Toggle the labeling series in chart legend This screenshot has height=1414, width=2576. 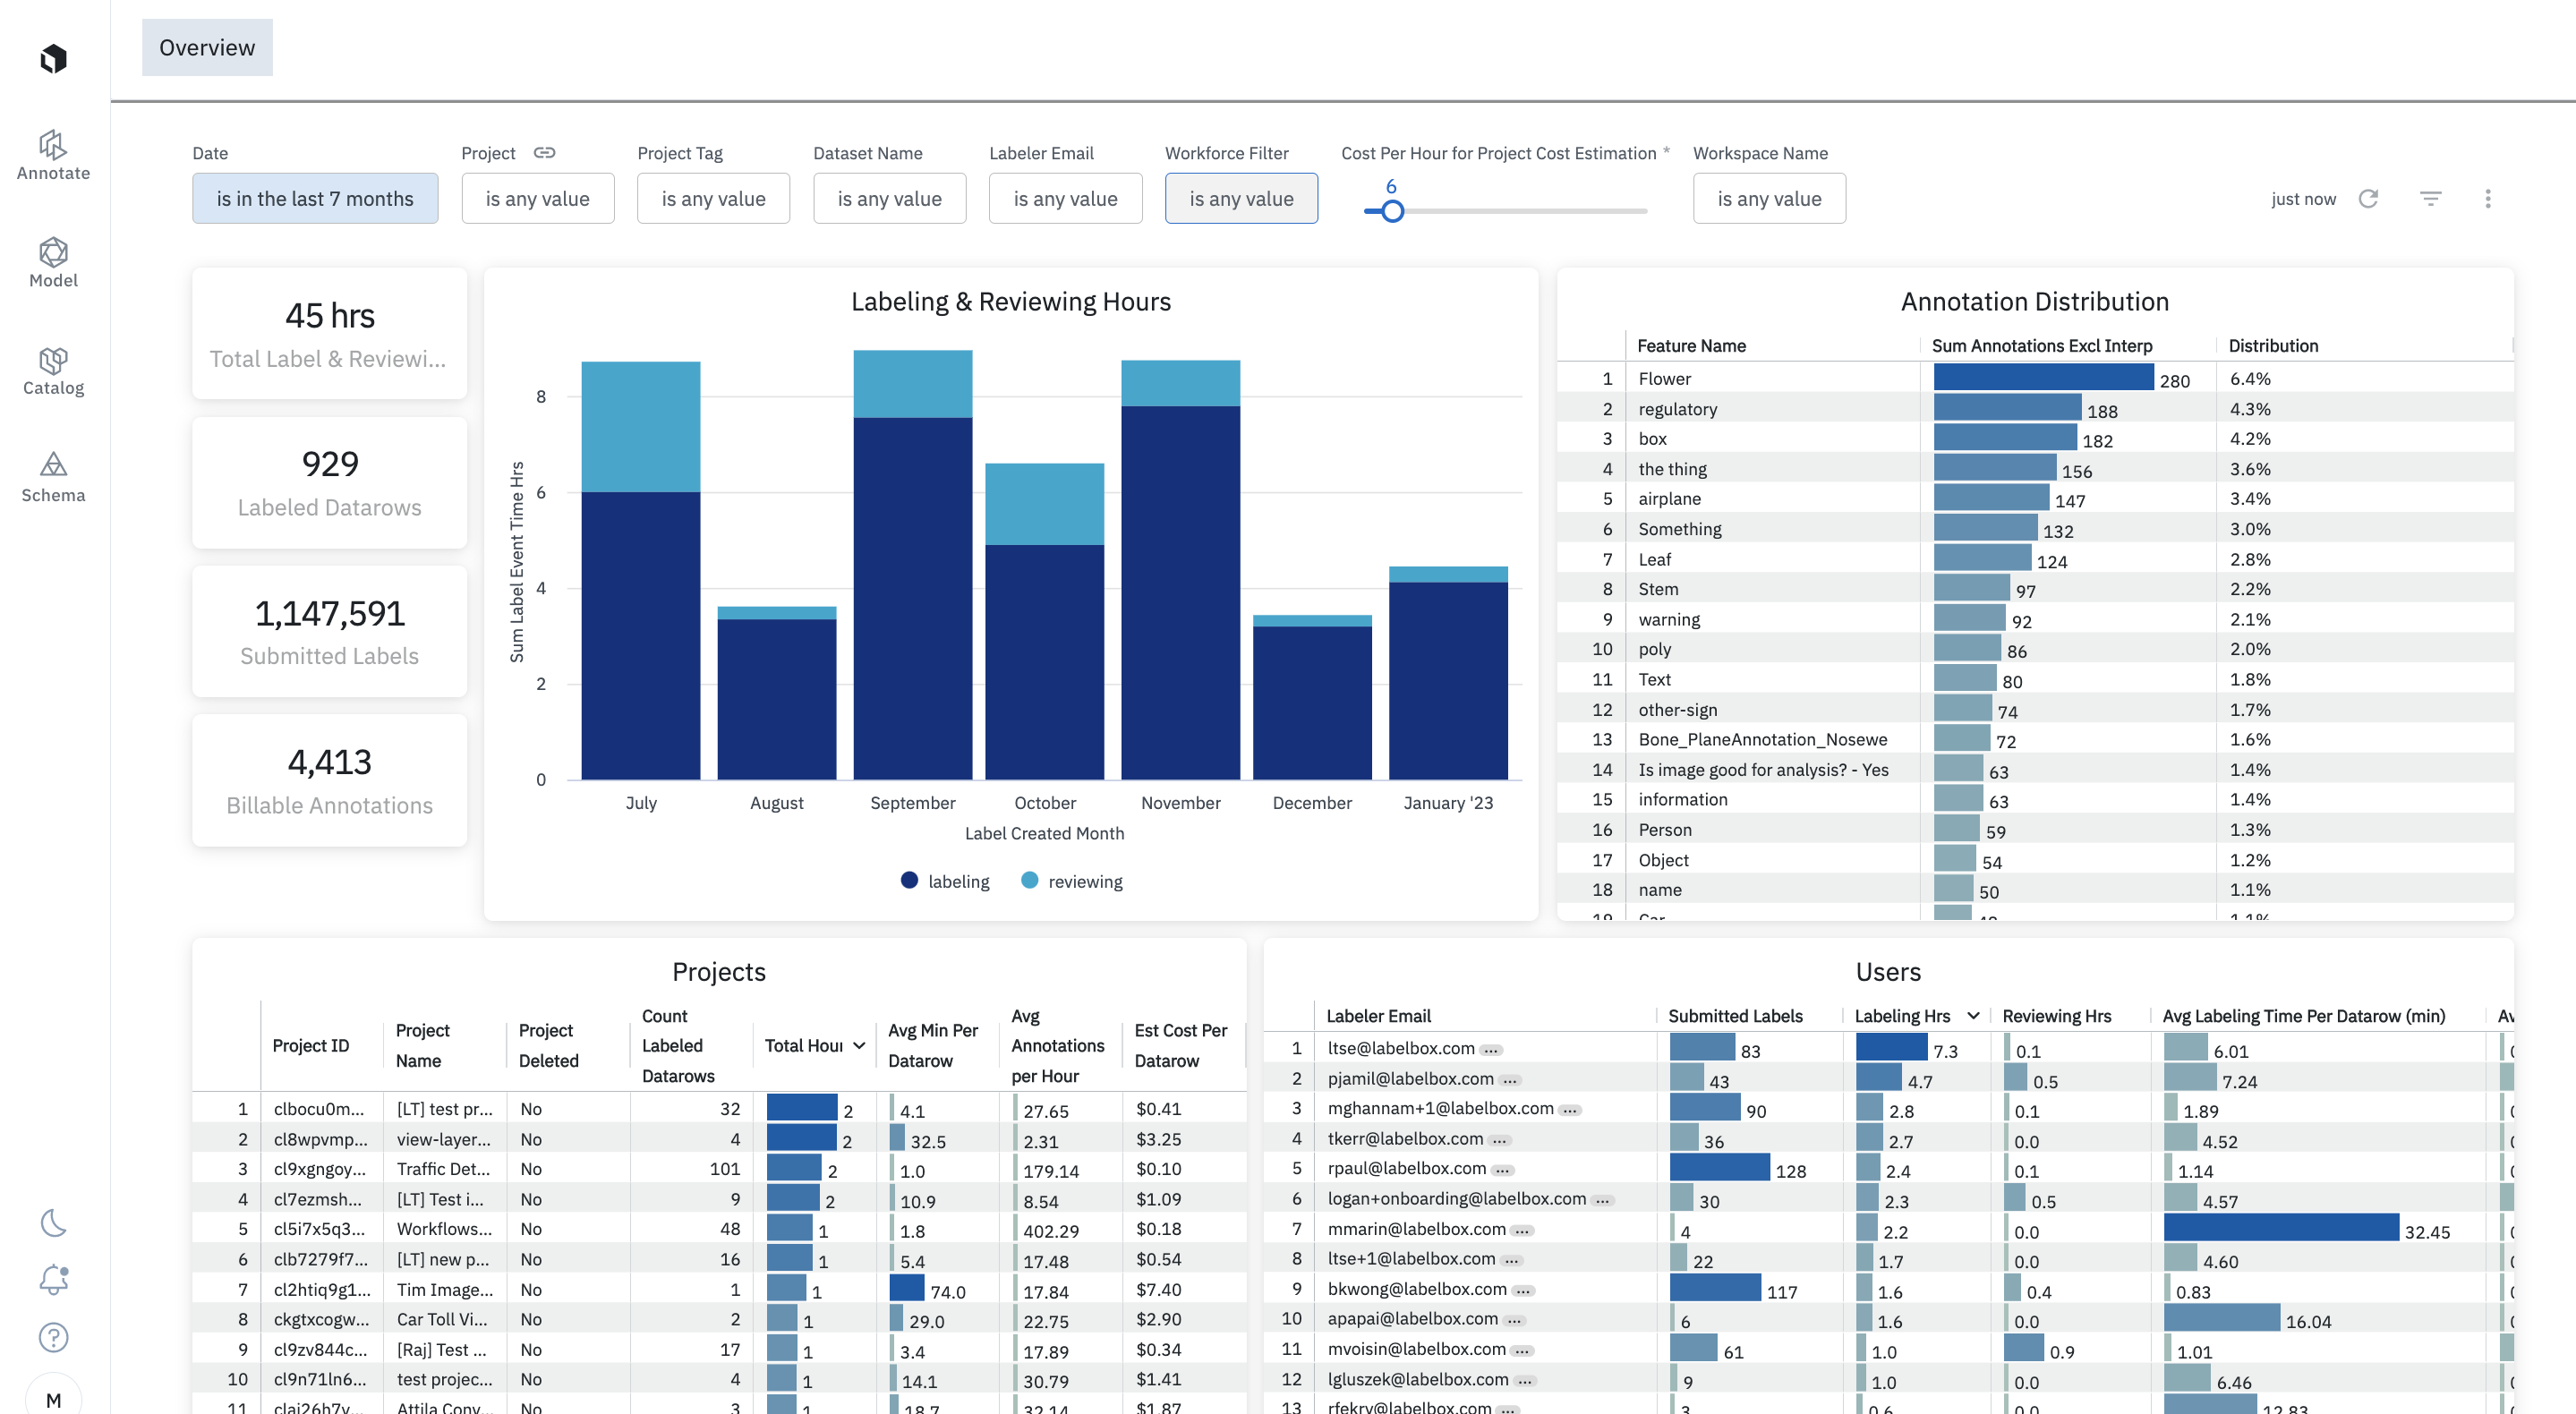pos(945,881)
